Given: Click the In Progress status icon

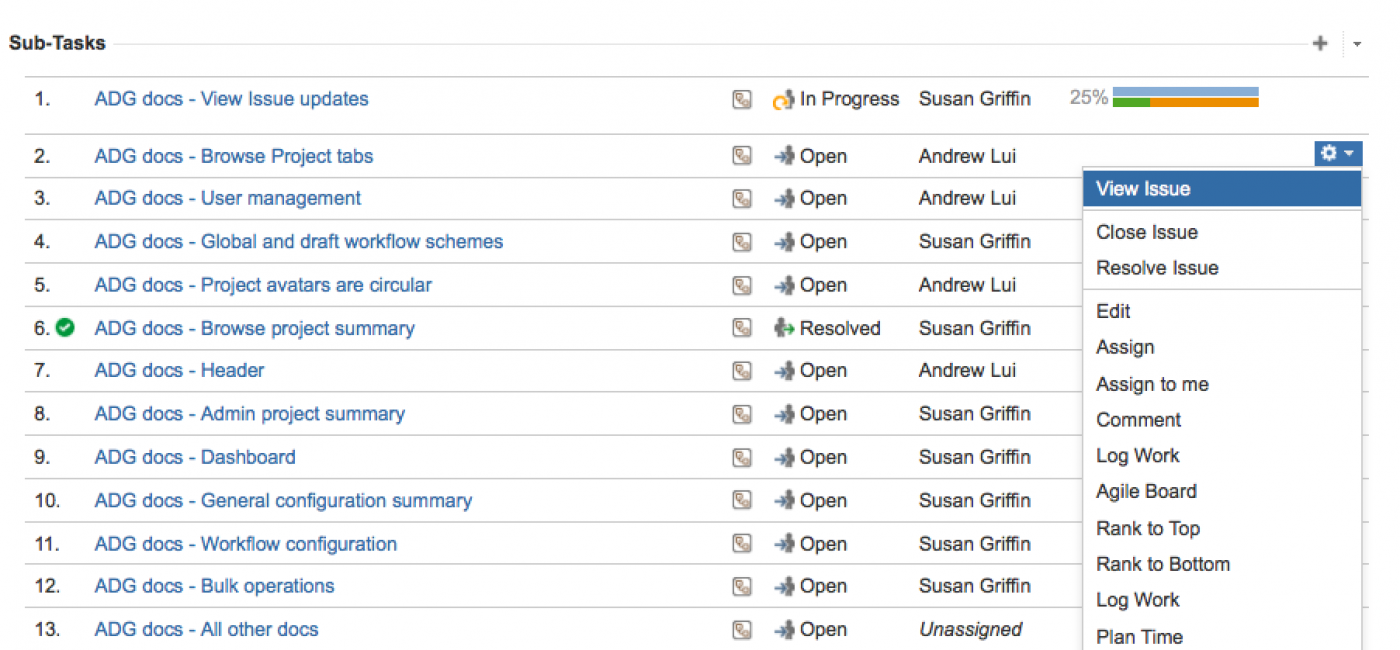Looking at the screenshot, I should [x=783, y=100].
